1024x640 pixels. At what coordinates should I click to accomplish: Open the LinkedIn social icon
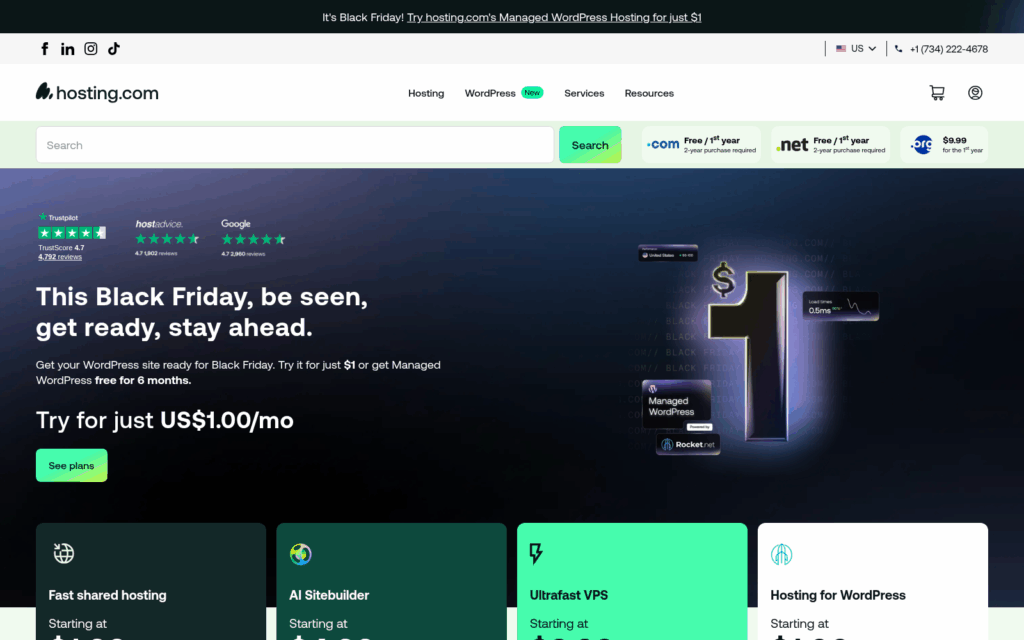[67, 49]
